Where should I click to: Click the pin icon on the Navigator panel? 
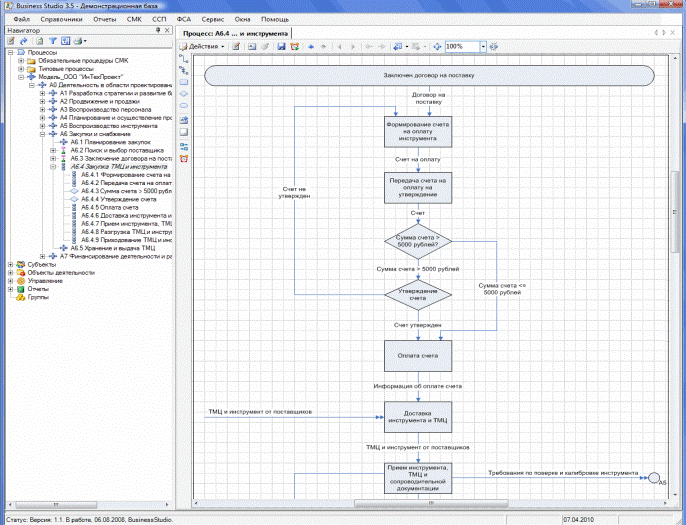tap(159, 31)
